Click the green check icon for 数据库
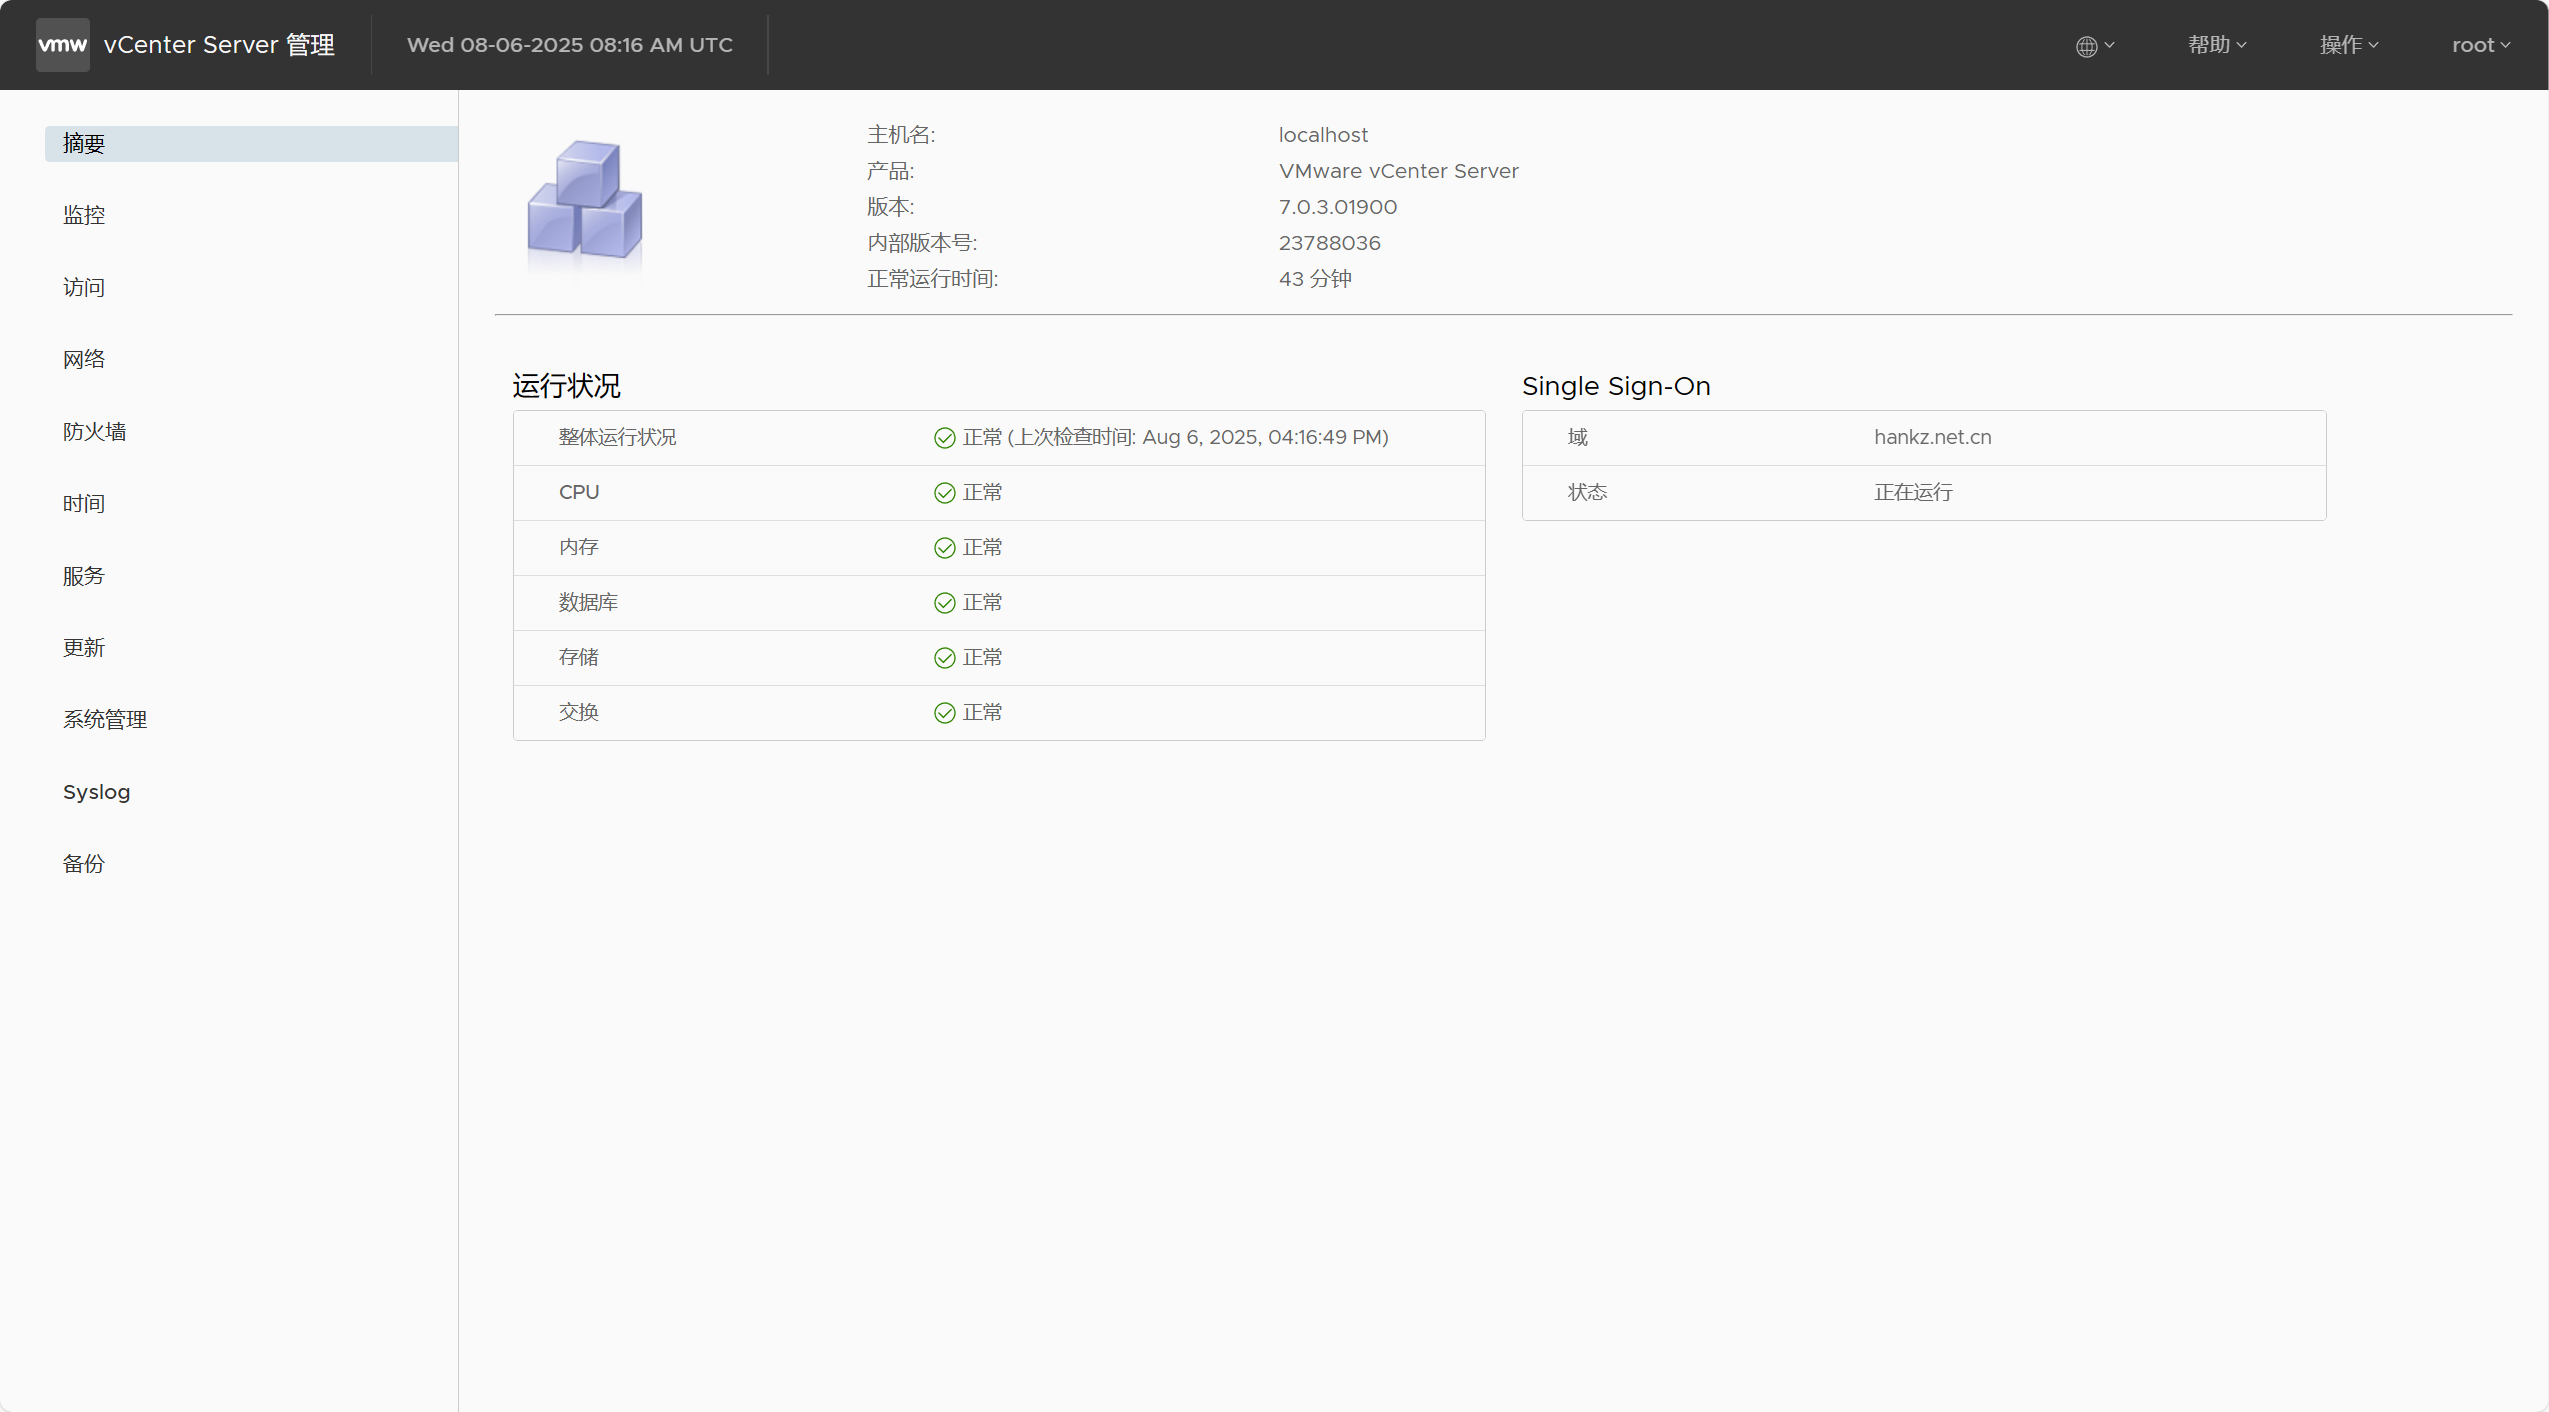The image size is (2549, 1412). (x=944, y=603)
